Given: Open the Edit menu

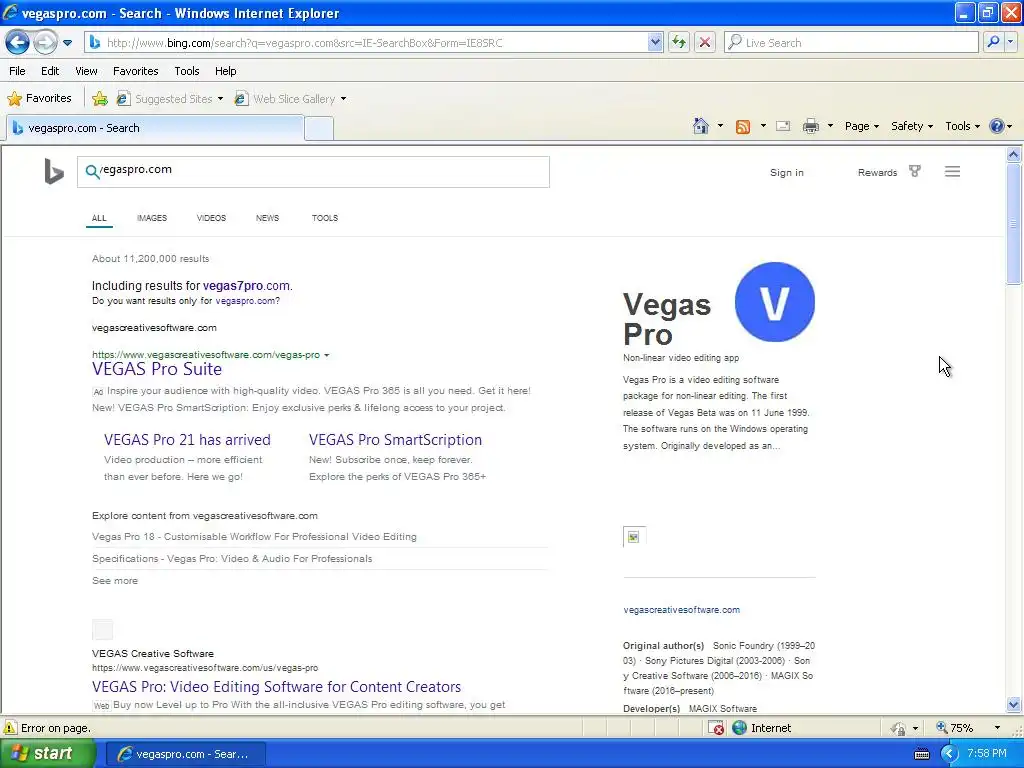Looking at the screenshot, I should pos(50,71).
